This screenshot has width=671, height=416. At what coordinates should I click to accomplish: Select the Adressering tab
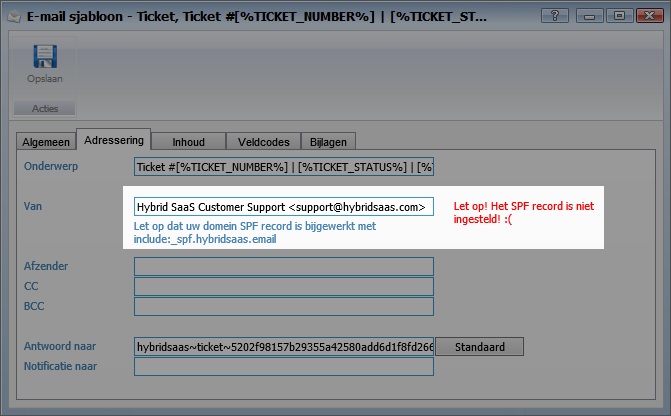[115, 140]
